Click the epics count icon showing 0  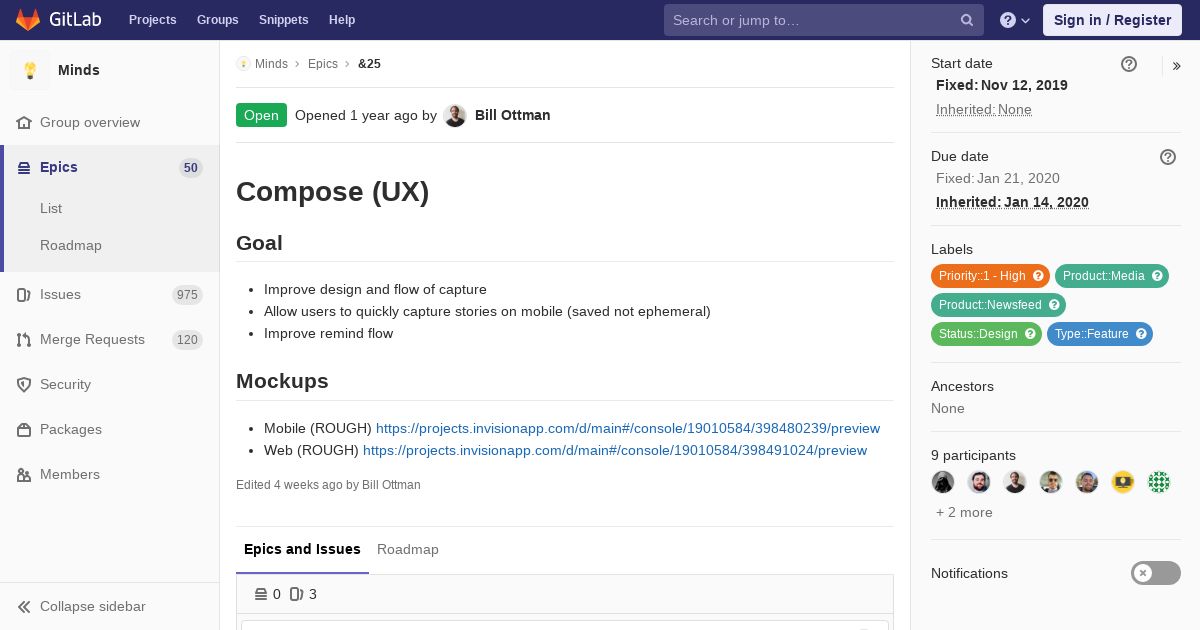(261, 594)
